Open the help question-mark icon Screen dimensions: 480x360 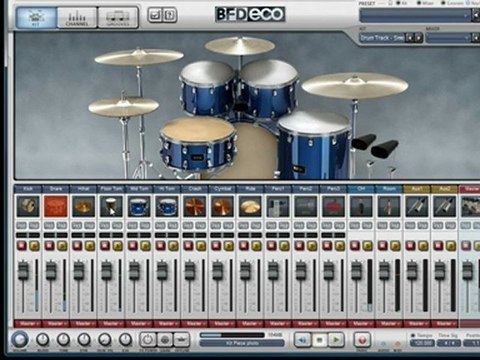(x=170, y=15)
